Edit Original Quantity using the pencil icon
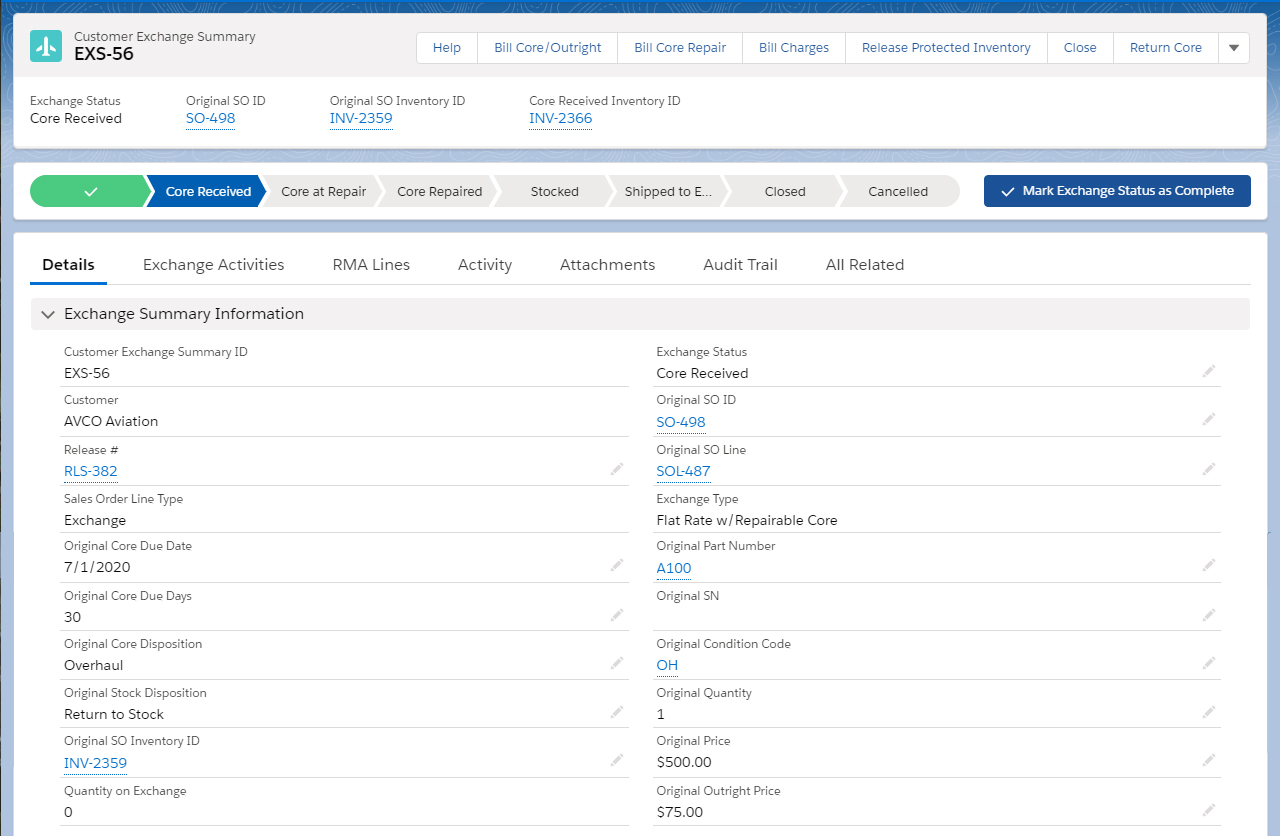 [1208, 711]
